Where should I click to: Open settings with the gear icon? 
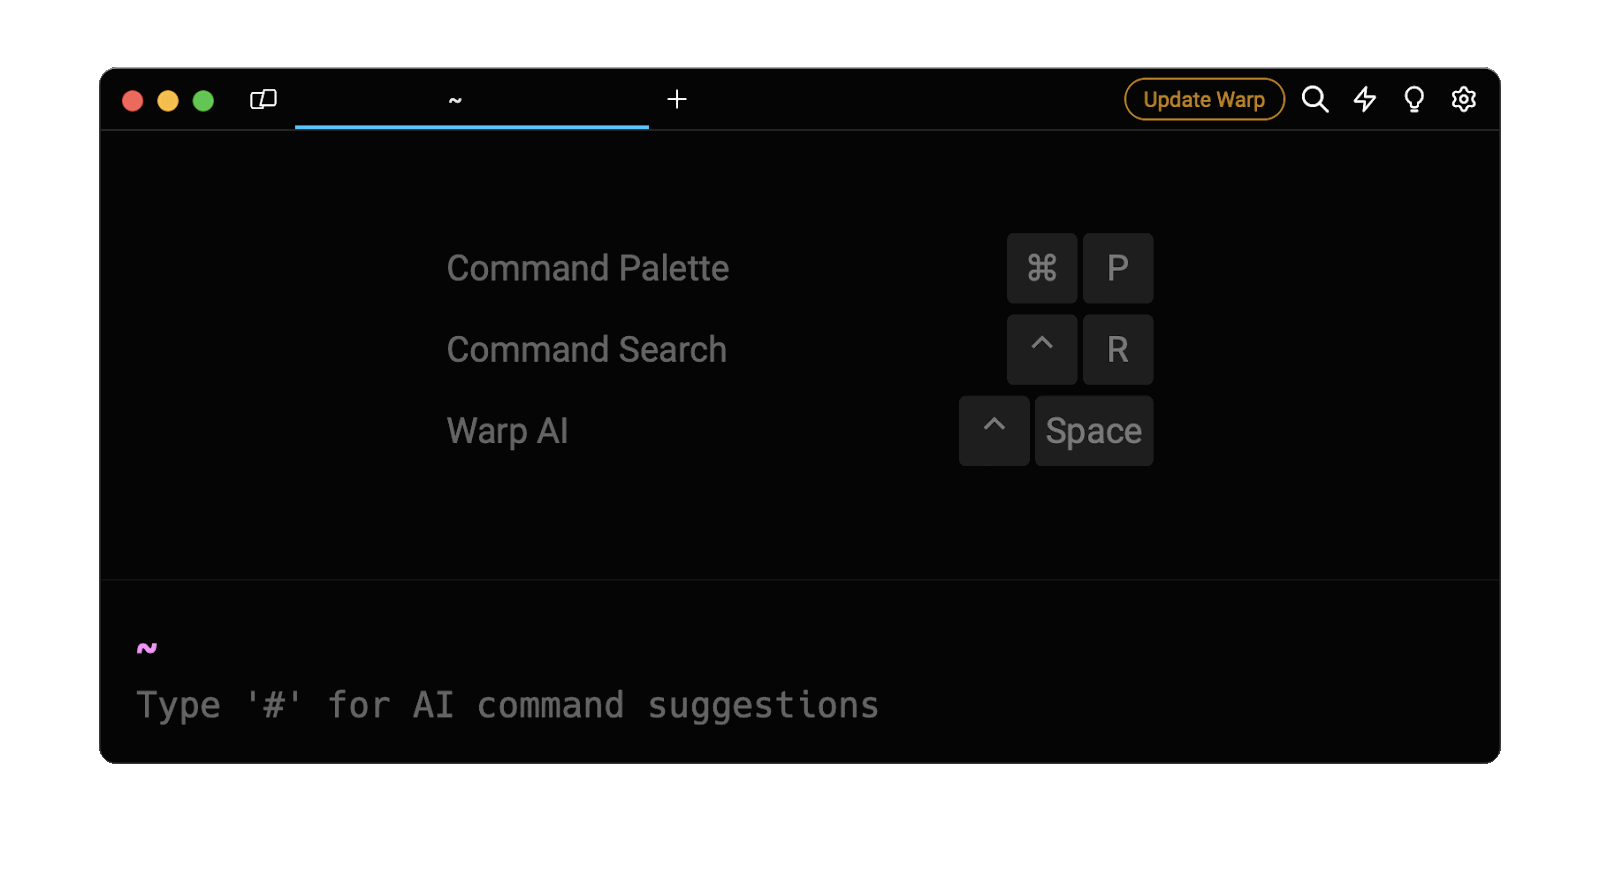pos(1464,99)
